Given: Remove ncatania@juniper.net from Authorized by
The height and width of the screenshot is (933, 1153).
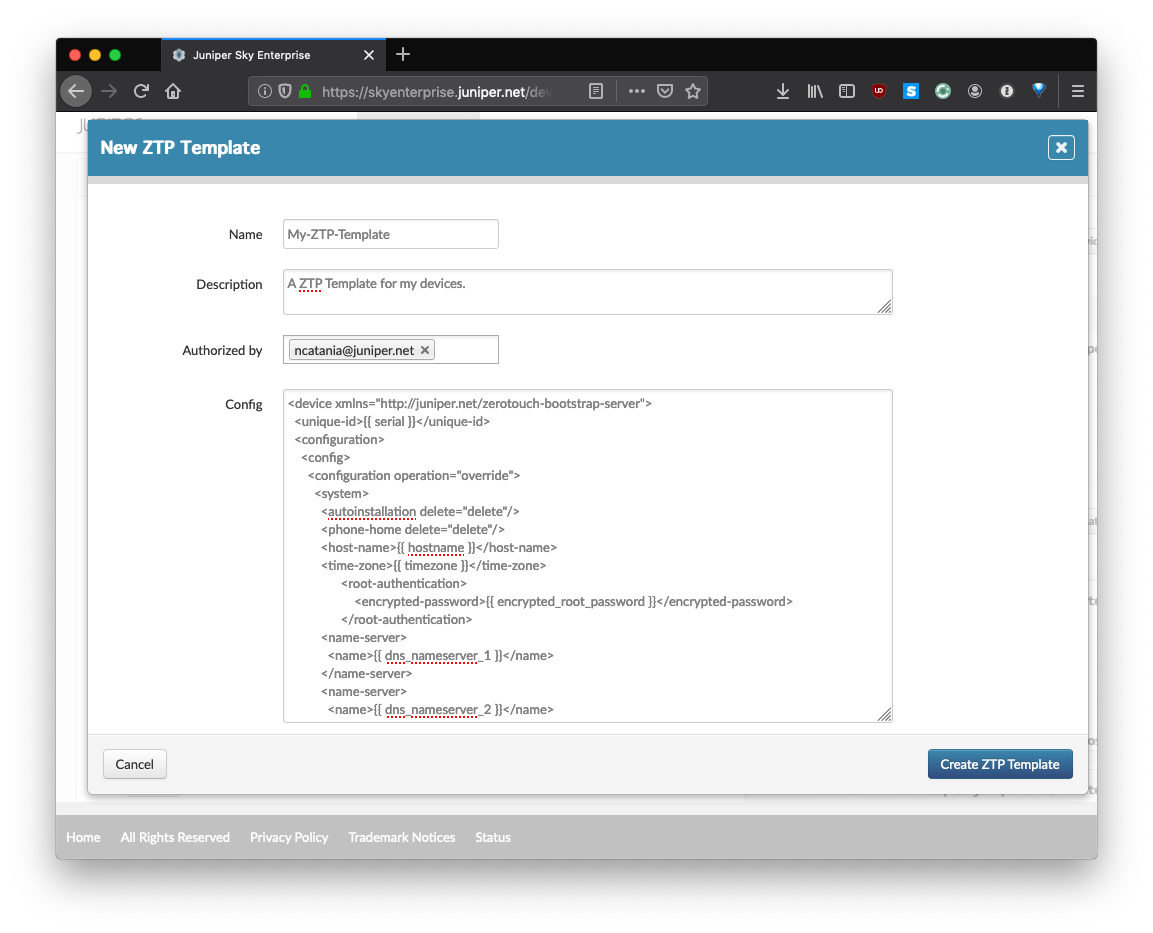Looking at the screenshot, I should coord(425,350).
